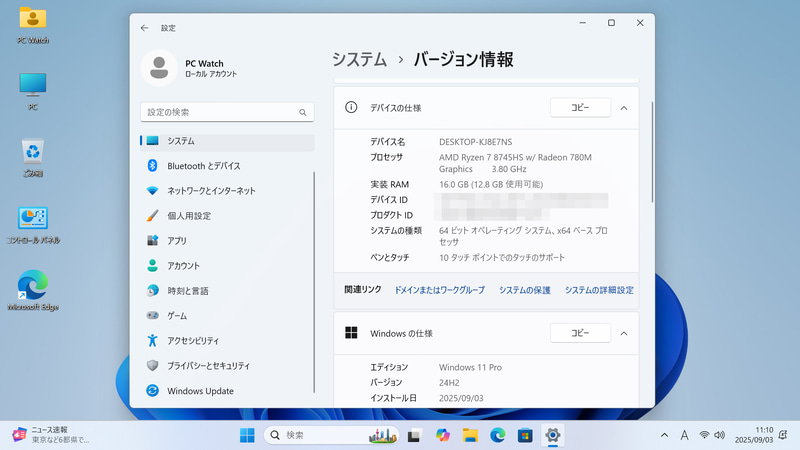800x450 pixels.
Task: Launch Copilot from the taskbar
Action: (x=442, y=435)
